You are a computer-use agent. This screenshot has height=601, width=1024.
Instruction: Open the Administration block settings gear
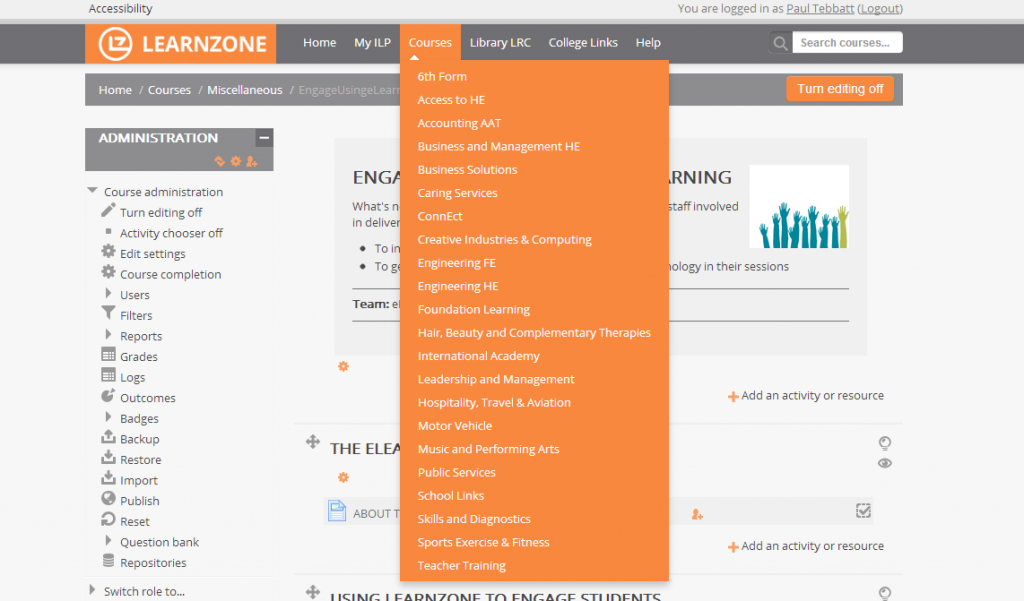(x=235, y=161)
